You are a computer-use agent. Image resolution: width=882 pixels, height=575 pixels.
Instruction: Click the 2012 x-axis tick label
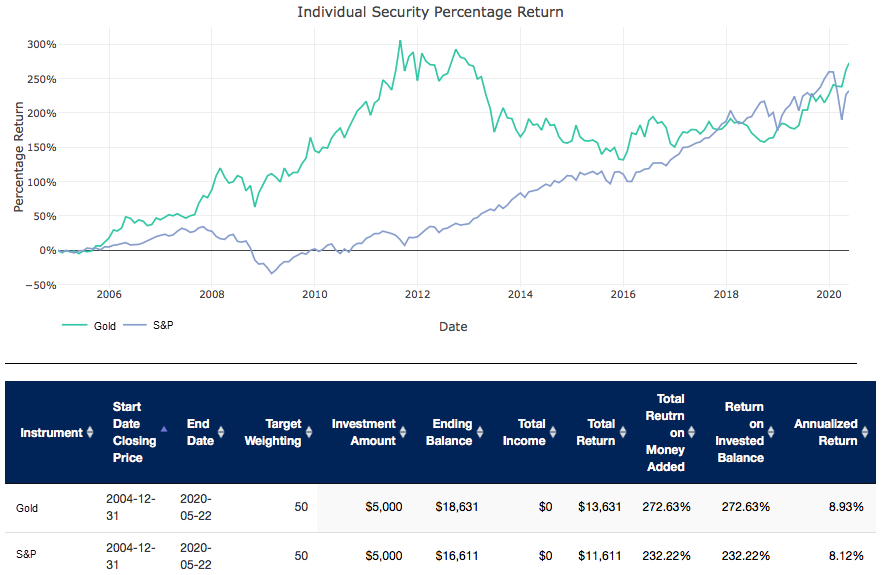coord(417,294)
